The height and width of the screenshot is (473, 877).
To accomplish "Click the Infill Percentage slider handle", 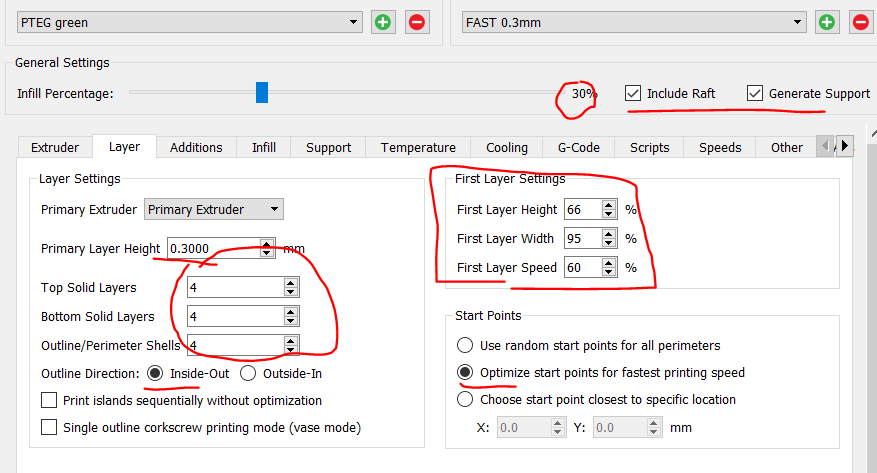I will pyautogui.click(x=262, y=93).
